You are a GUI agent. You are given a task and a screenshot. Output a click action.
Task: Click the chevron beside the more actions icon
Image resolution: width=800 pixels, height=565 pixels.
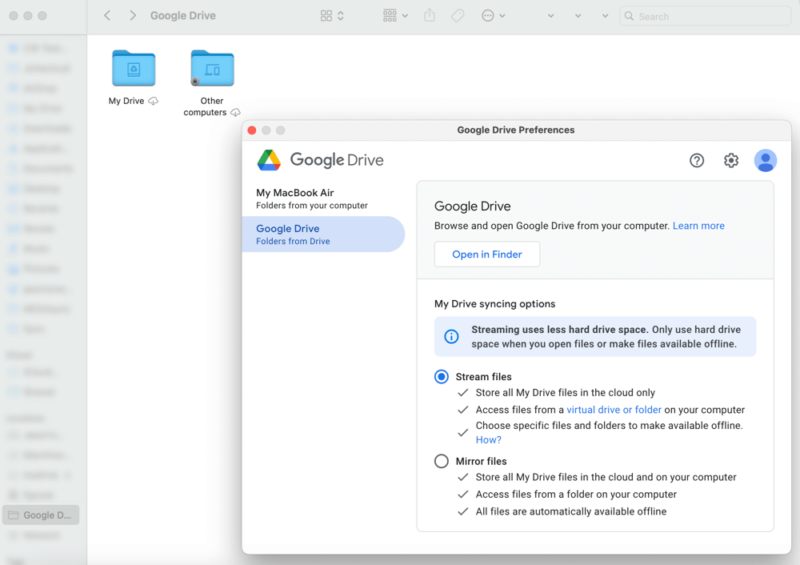coord(502,16)
